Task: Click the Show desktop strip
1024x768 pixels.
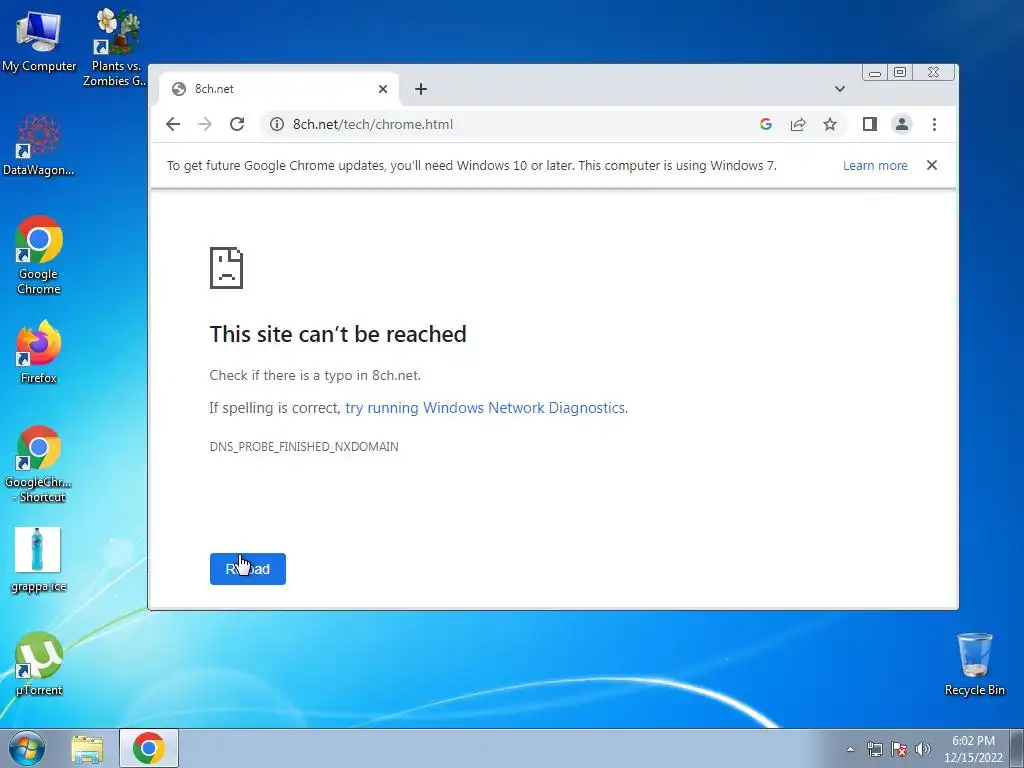Action: coord(1017,748)
